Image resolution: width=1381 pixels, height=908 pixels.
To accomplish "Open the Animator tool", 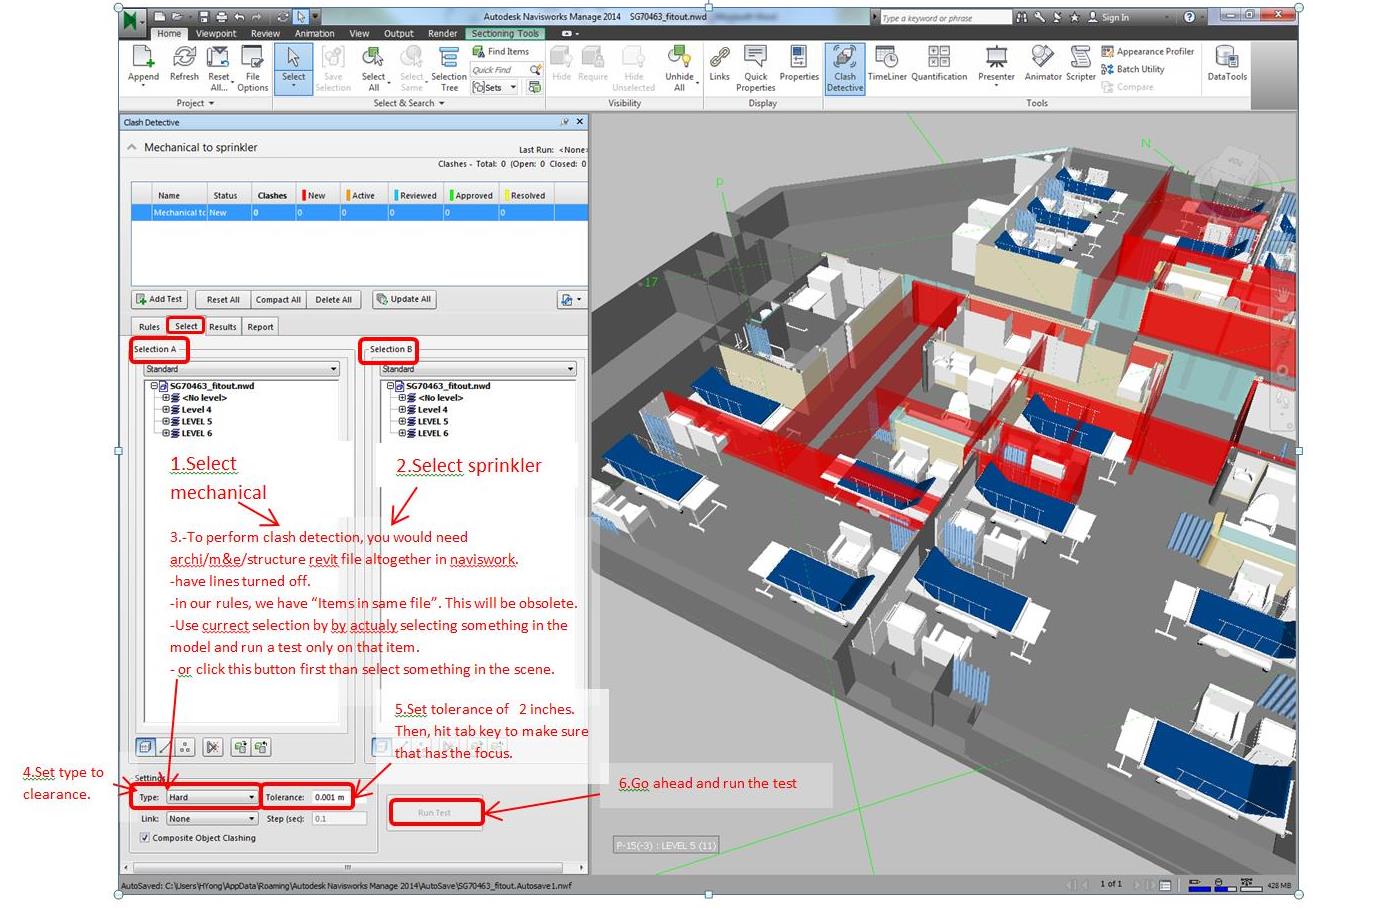I will (x=1043, y=63).
